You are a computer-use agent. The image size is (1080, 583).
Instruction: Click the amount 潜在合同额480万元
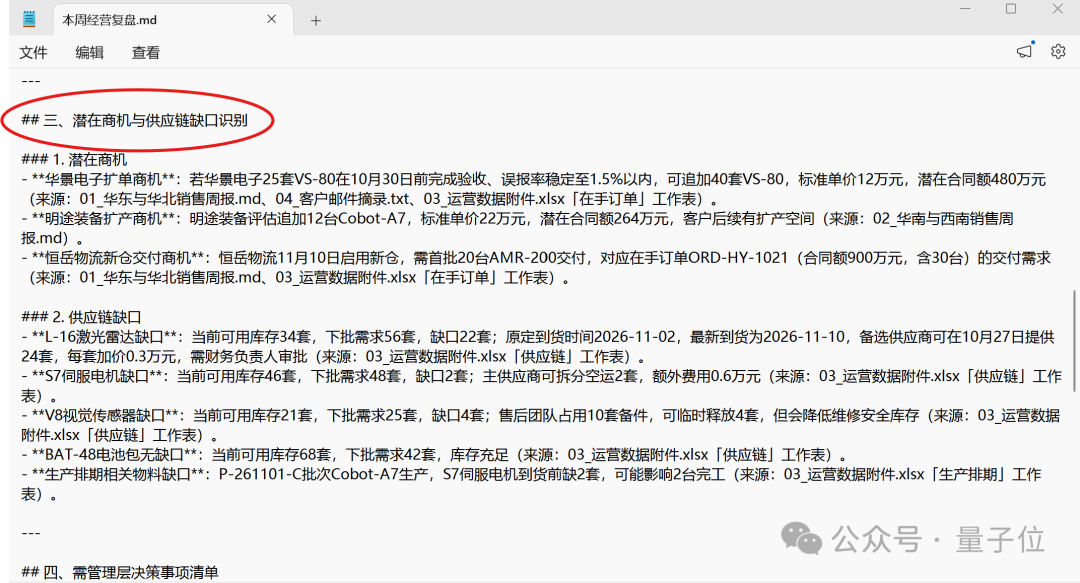click(x=982, y=180)
